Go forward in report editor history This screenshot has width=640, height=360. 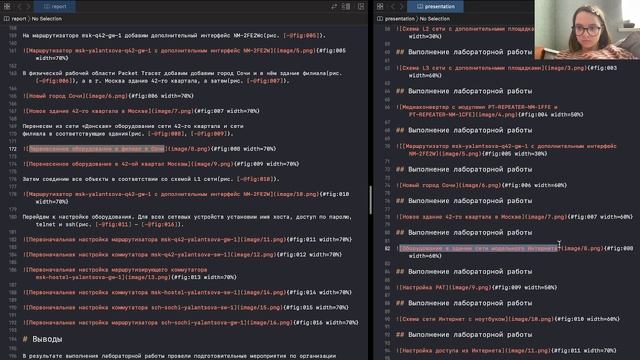tap(28, 6)
